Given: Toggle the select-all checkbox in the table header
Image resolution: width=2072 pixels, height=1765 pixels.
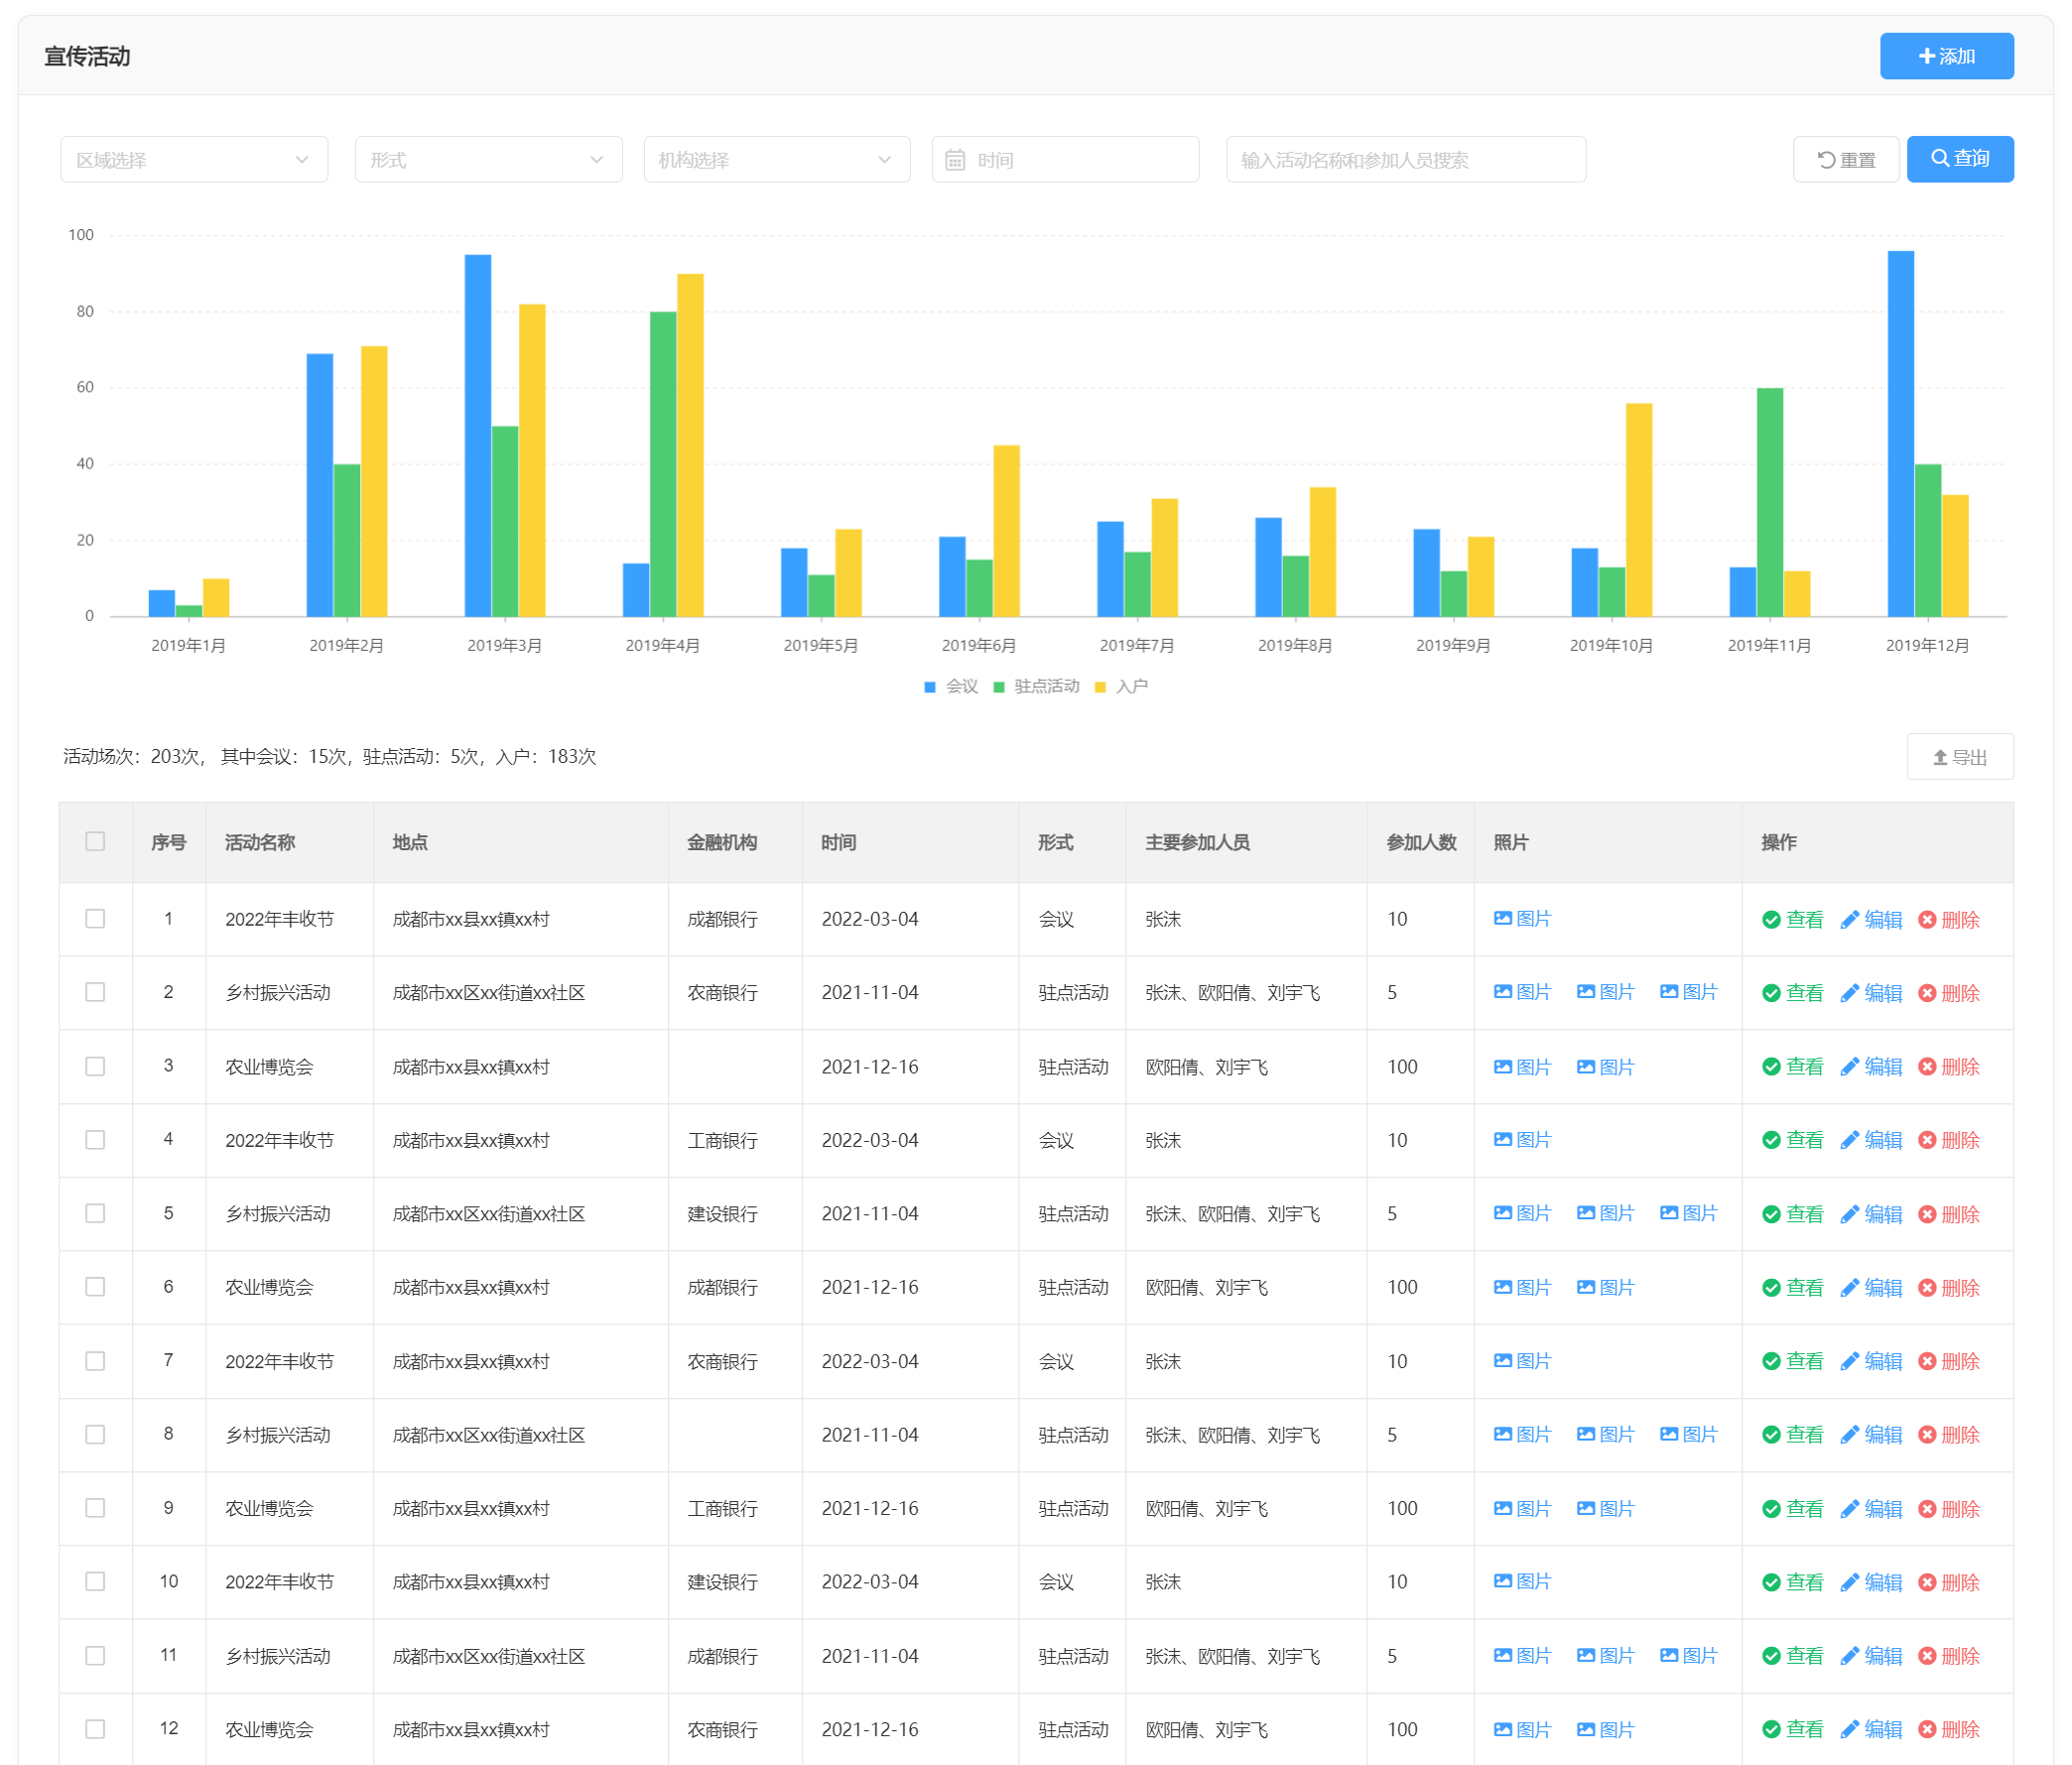Looking at the screenshot, I should 95,841.
